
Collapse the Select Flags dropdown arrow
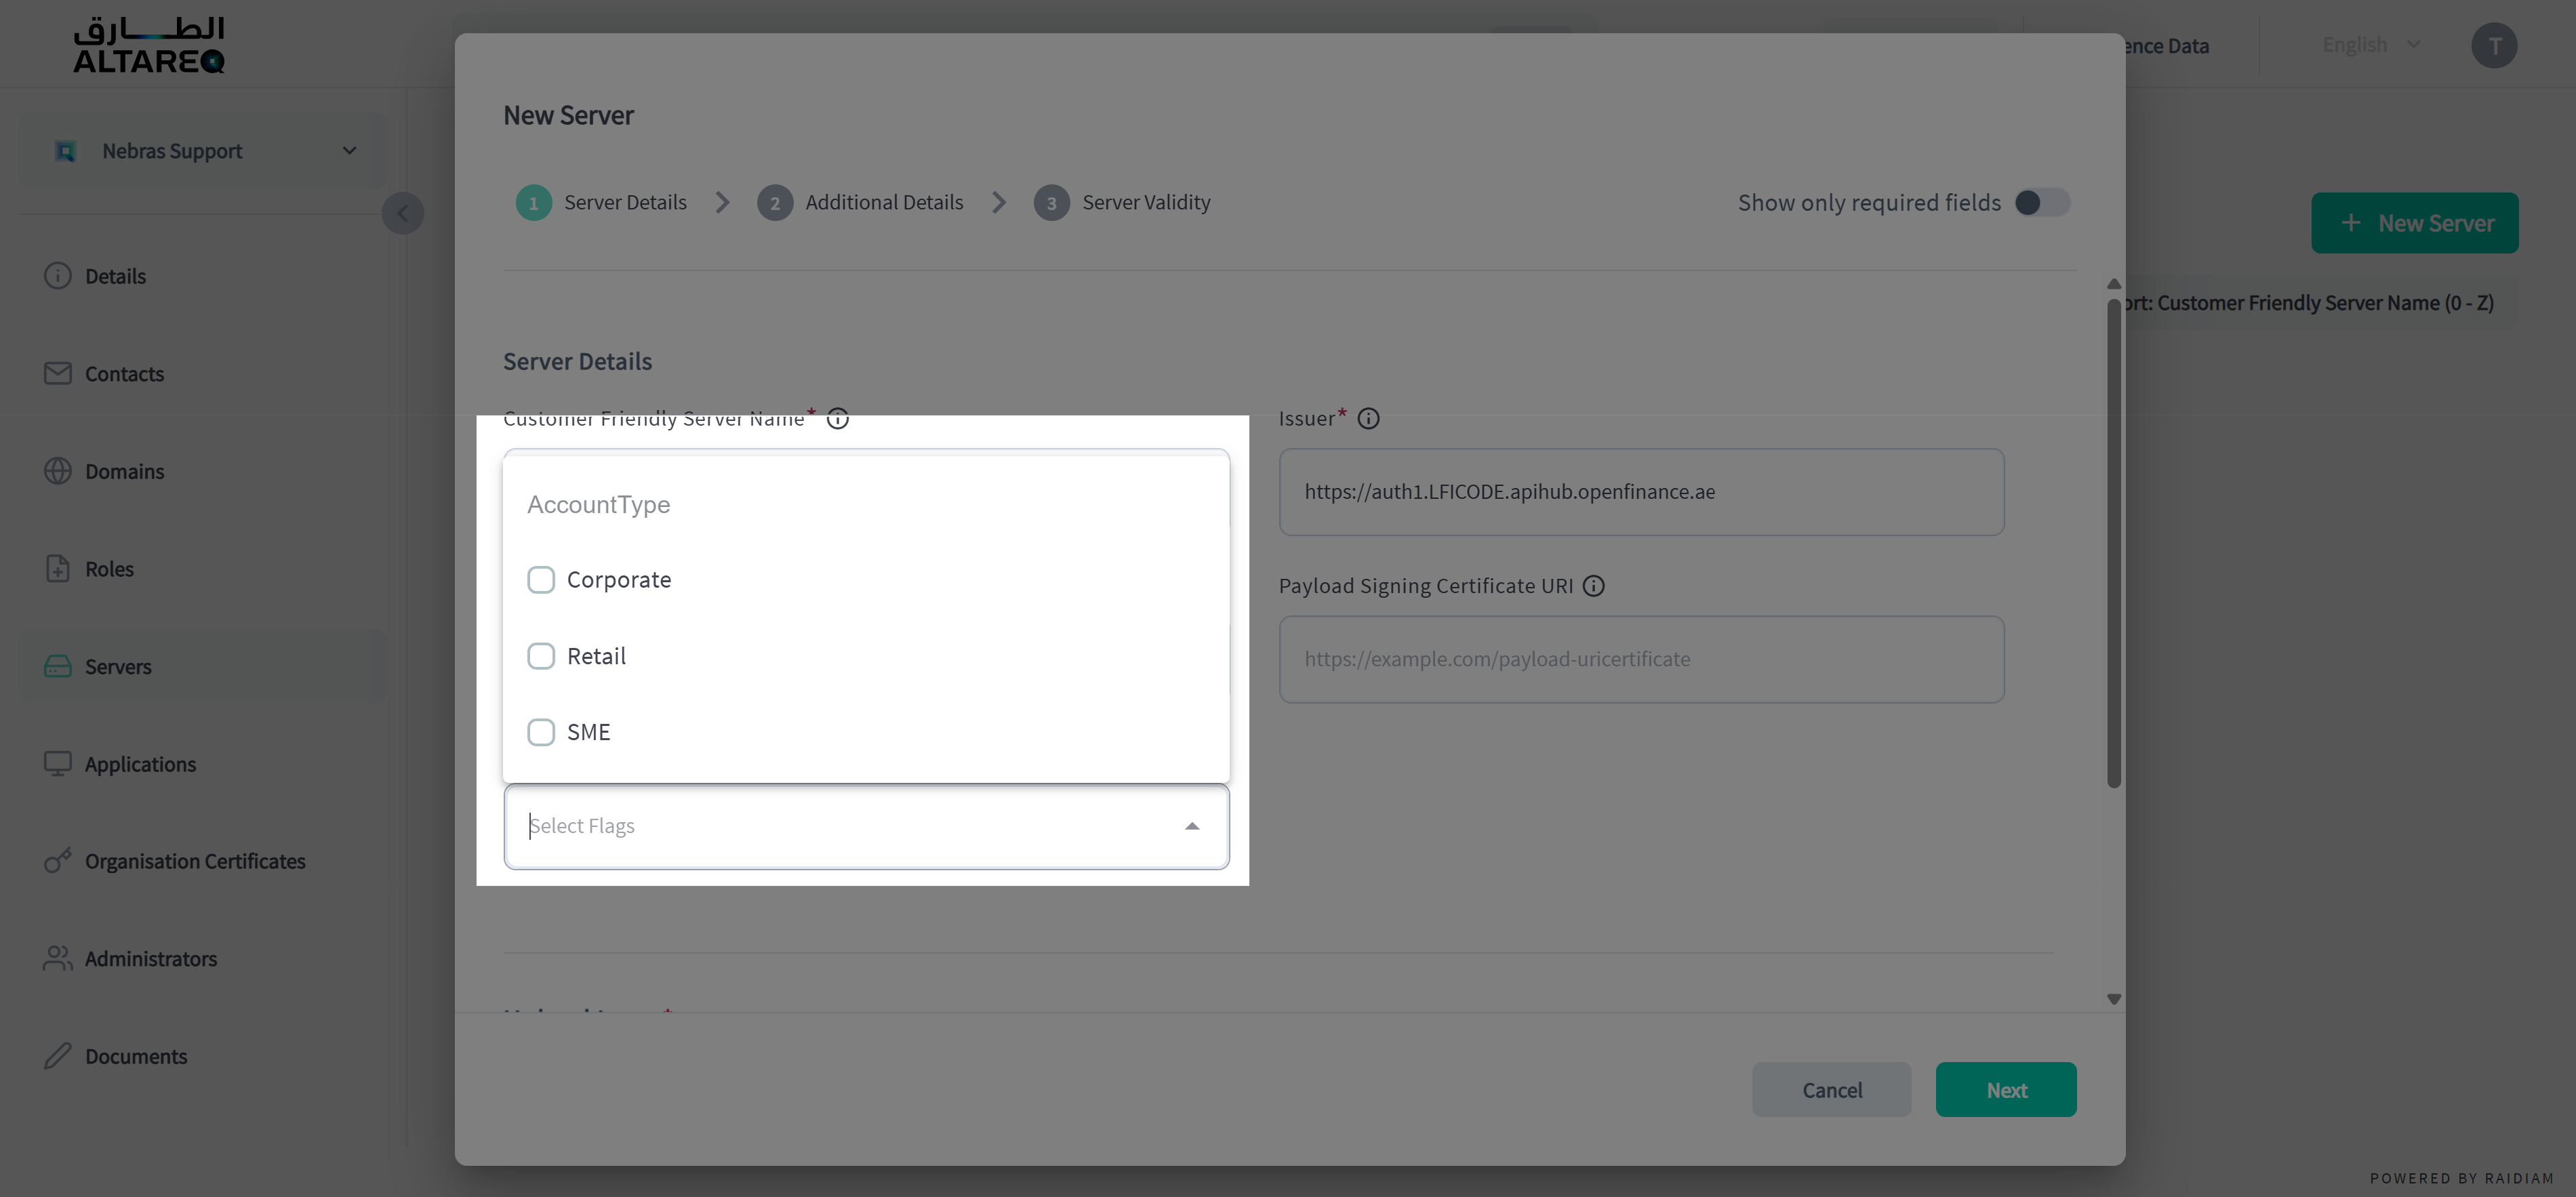click(x=1192, y=826)
